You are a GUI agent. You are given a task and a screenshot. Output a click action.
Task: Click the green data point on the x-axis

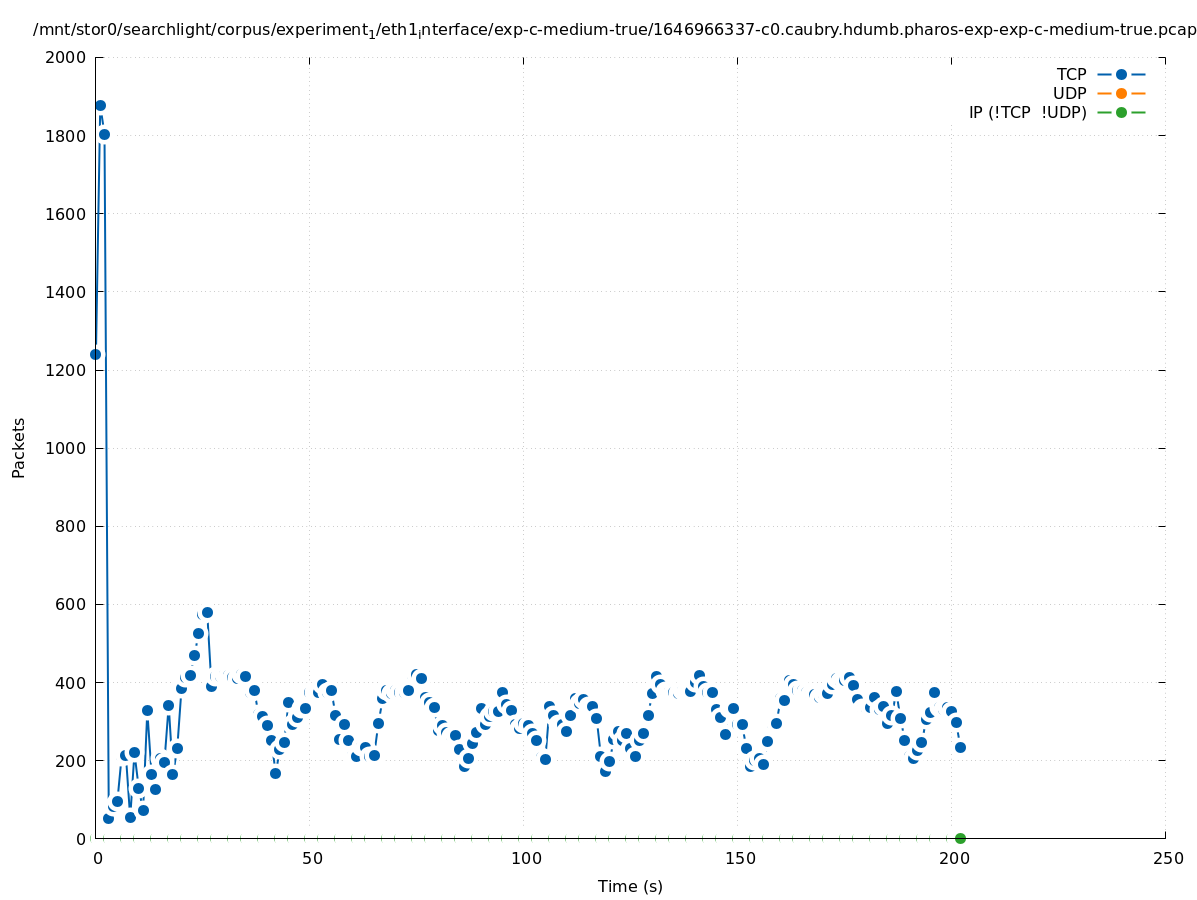[x=960, y=838]
